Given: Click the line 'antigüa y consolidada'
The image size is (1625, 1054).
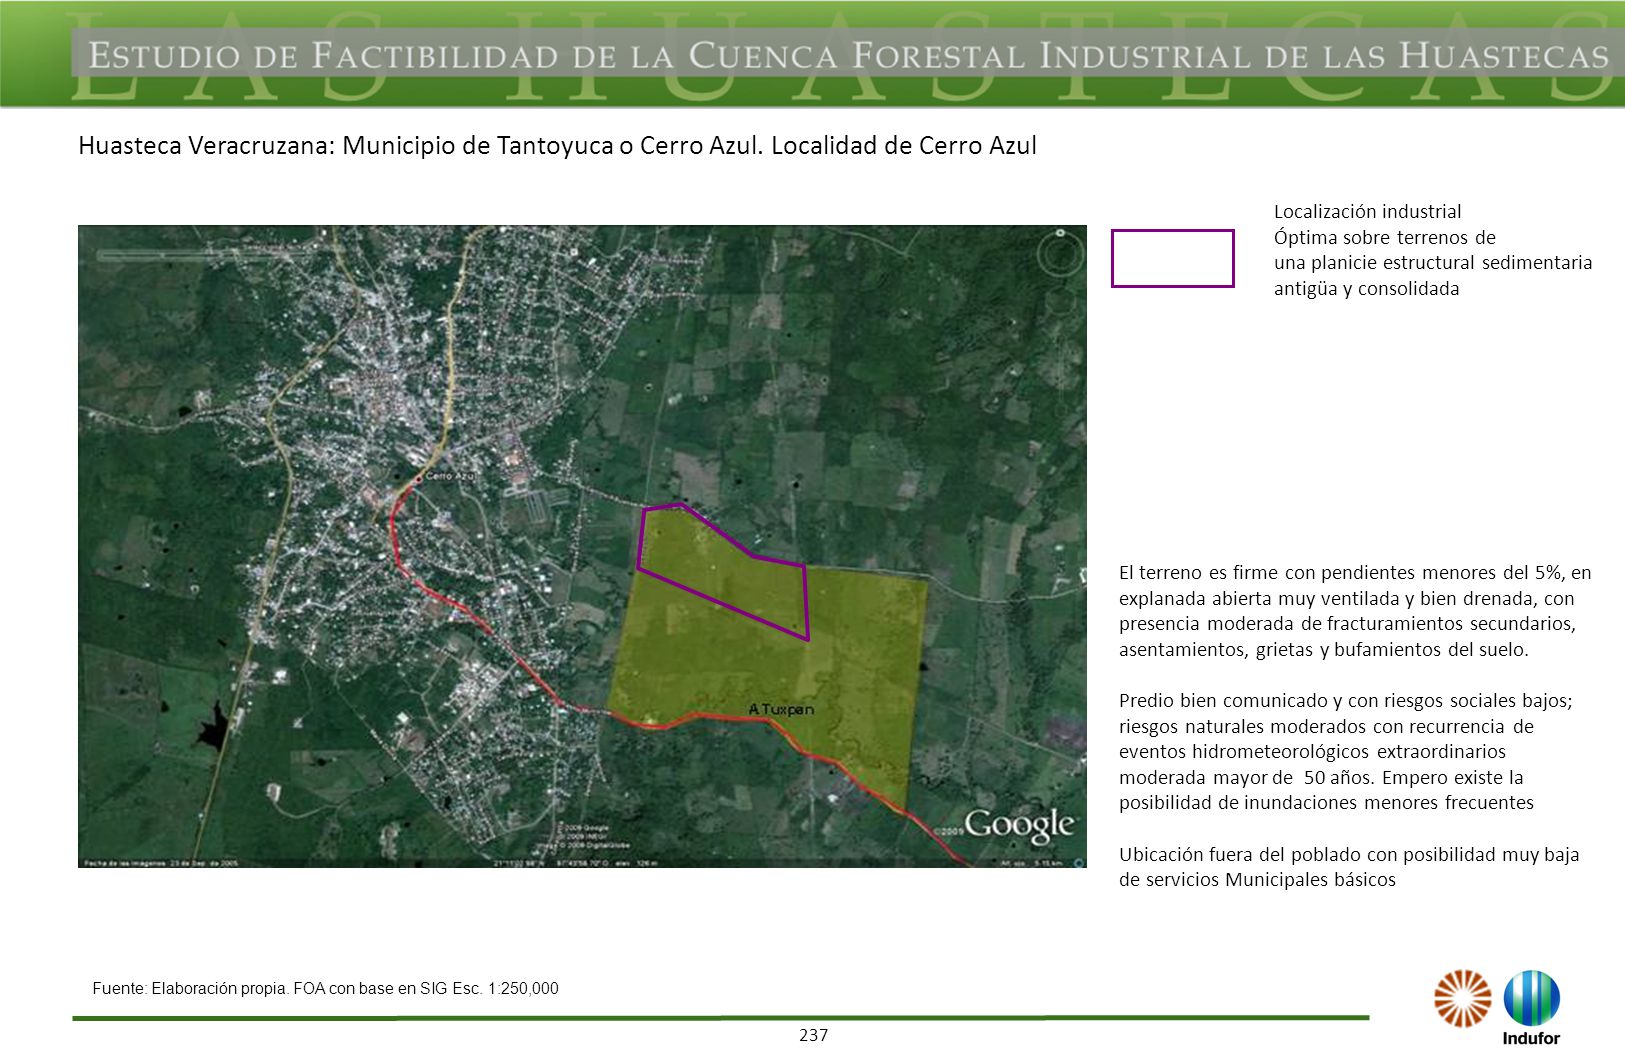Looking at the screenshot, I should [1366, 289].
